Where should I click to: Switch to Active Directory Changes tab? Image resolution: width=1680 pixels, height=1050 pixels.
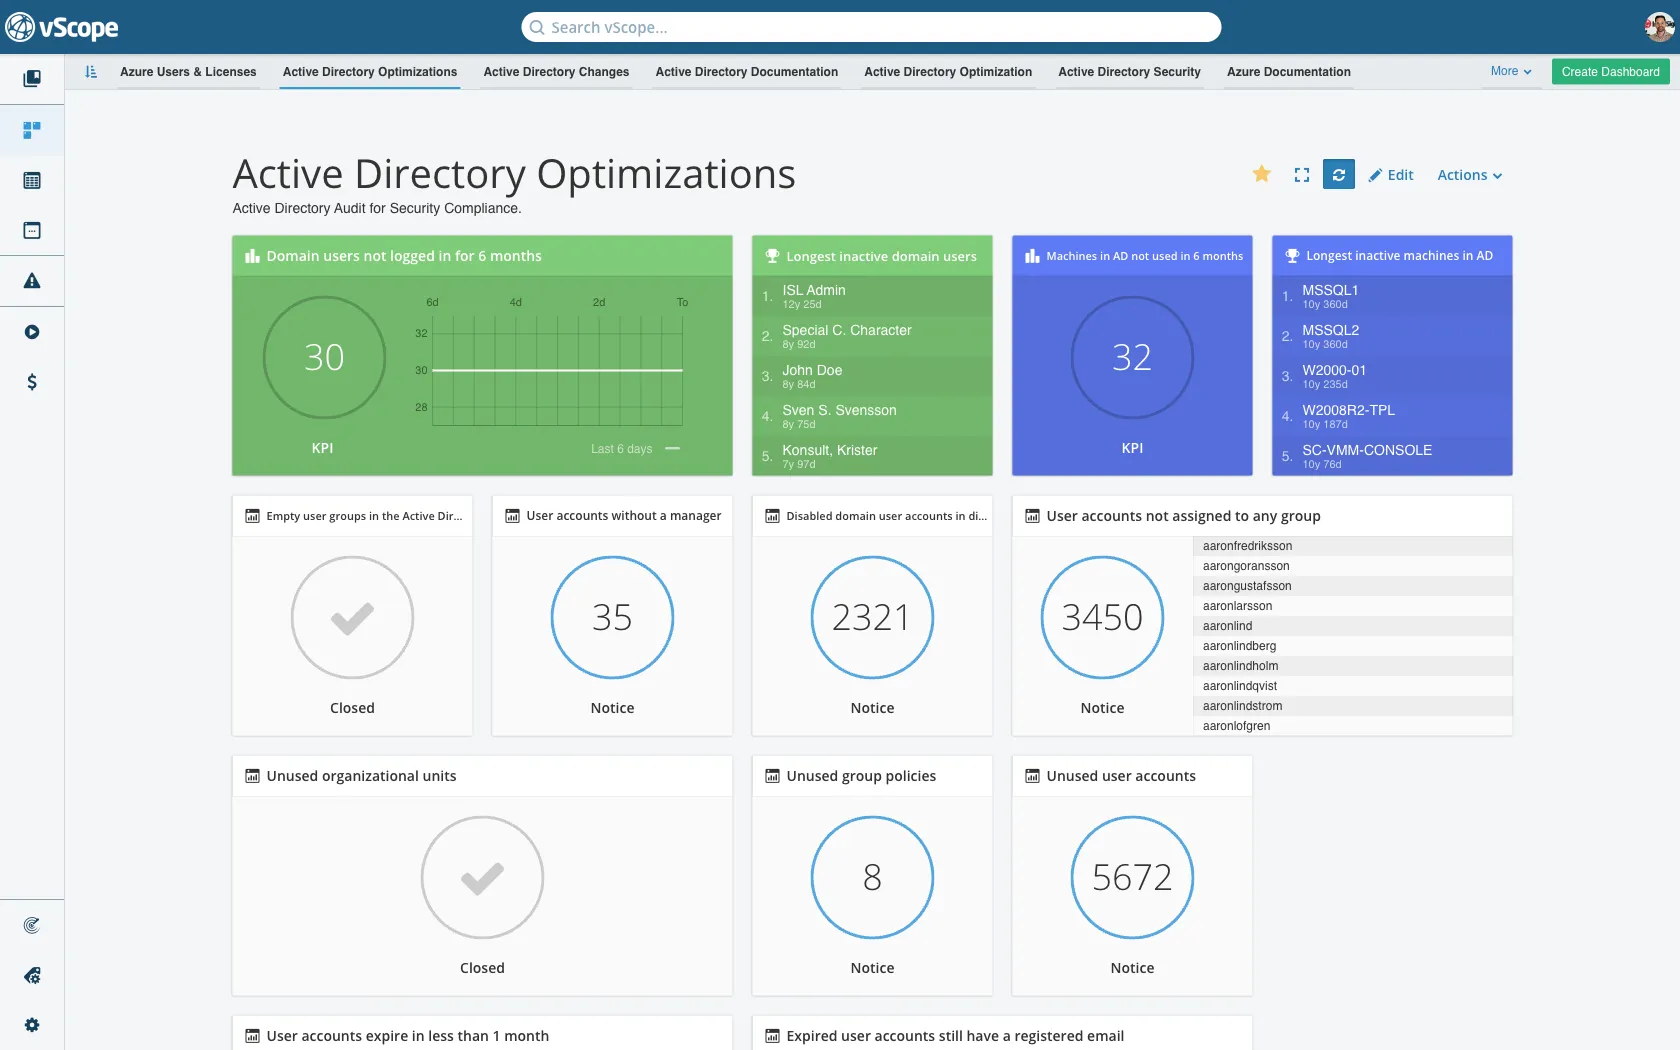[556, 72]
